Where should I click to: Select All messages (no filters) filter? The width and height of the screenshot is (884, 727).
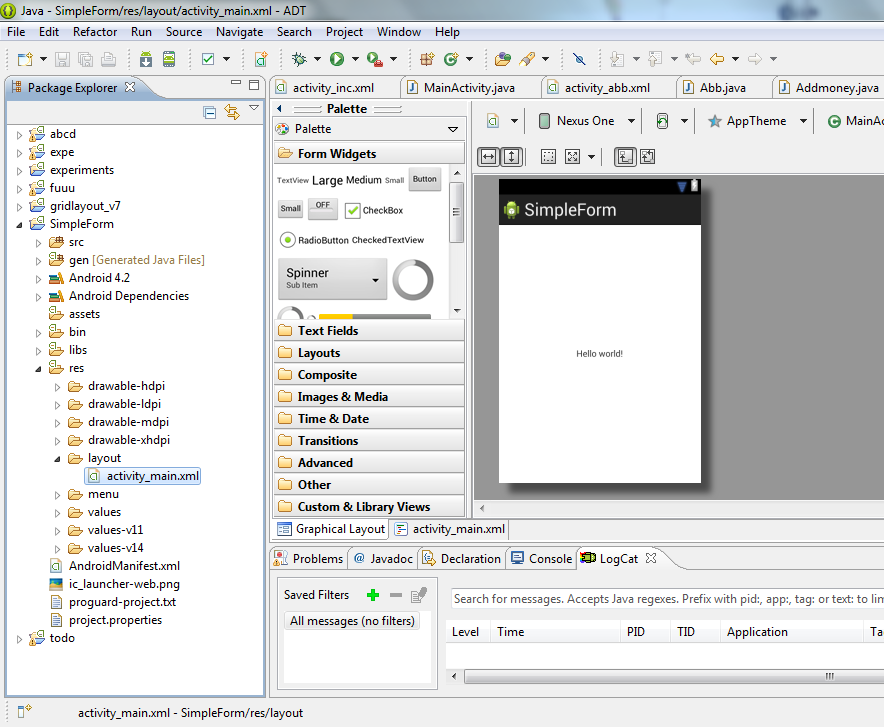pos(351,621)
